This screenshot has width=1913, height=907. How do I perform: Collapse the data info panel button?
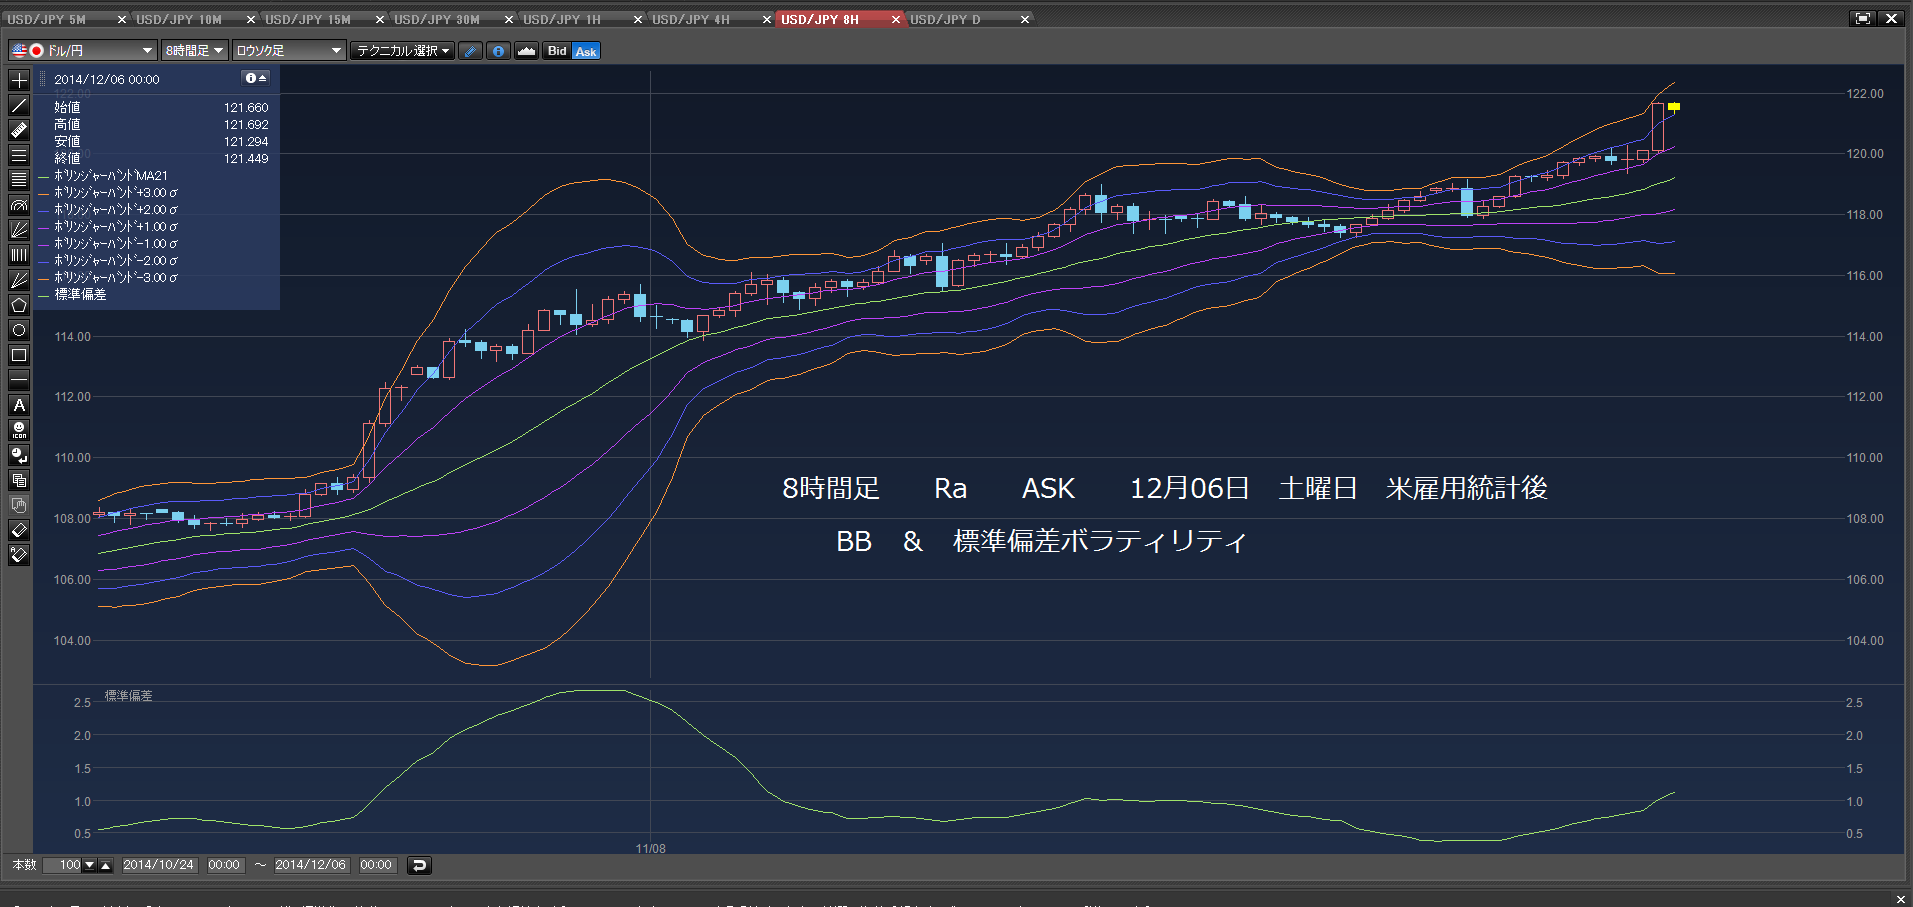click(257, 78)
